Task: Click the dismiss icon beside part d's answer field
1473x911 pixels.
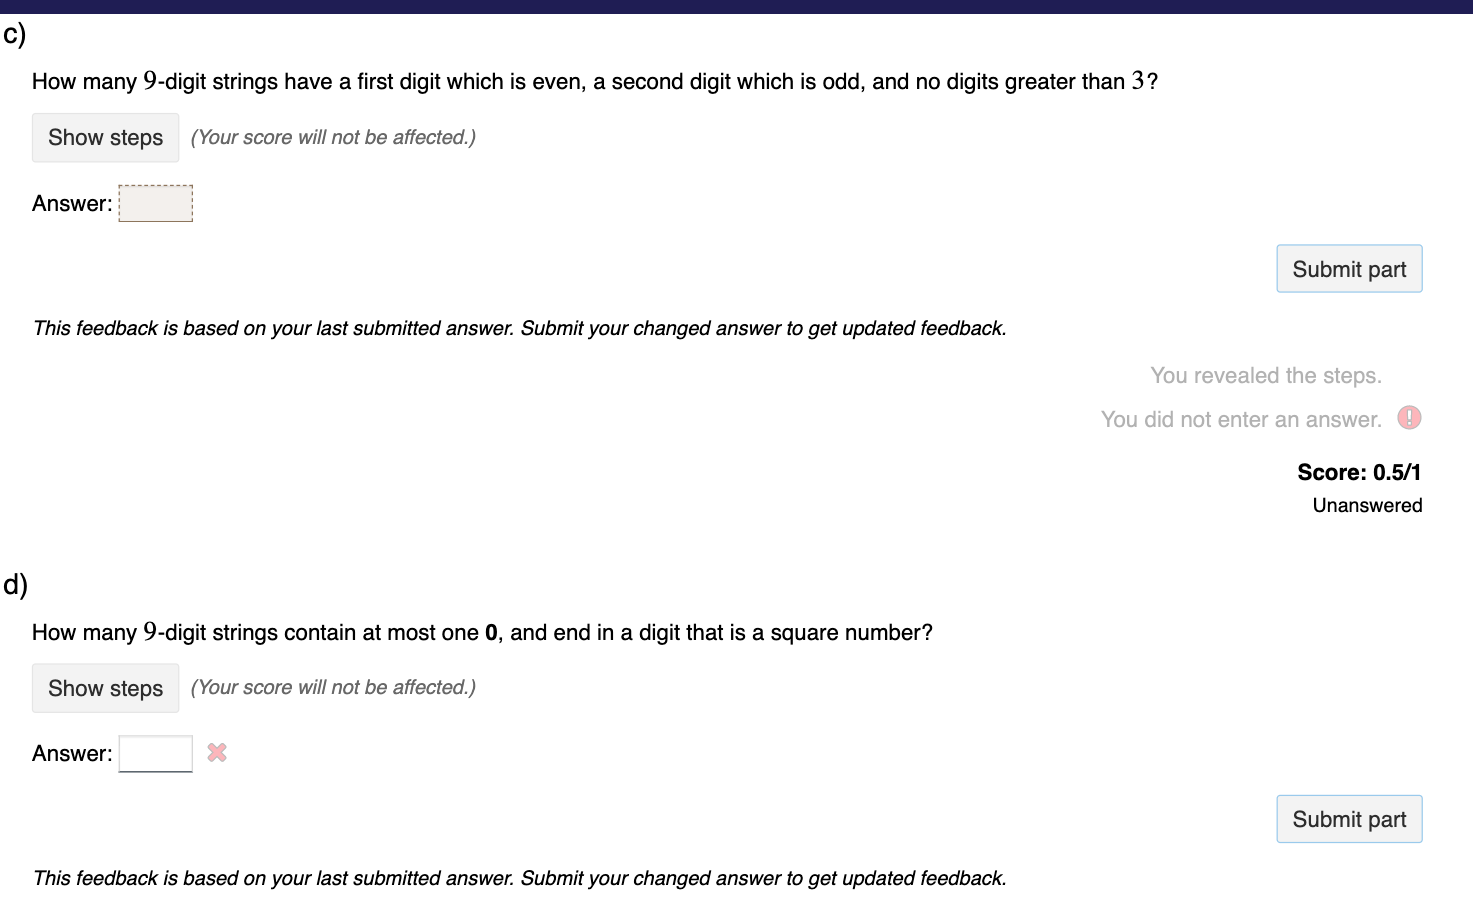Action: (217, 753)
